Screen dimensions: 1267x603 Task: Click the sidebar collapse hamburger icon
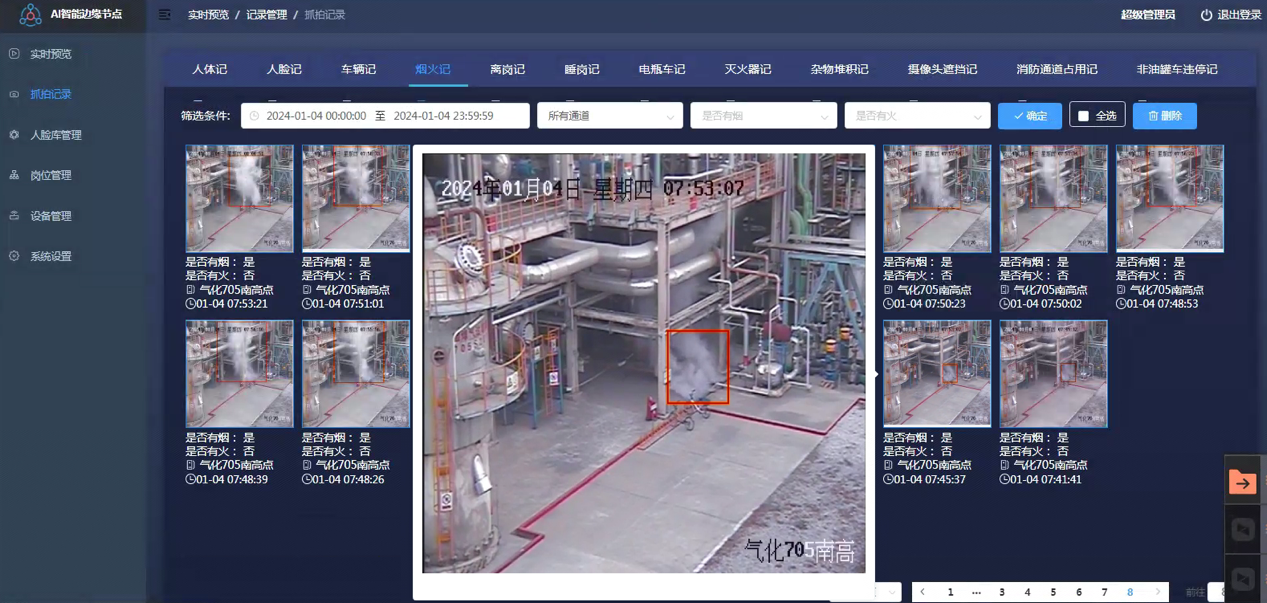165,15
